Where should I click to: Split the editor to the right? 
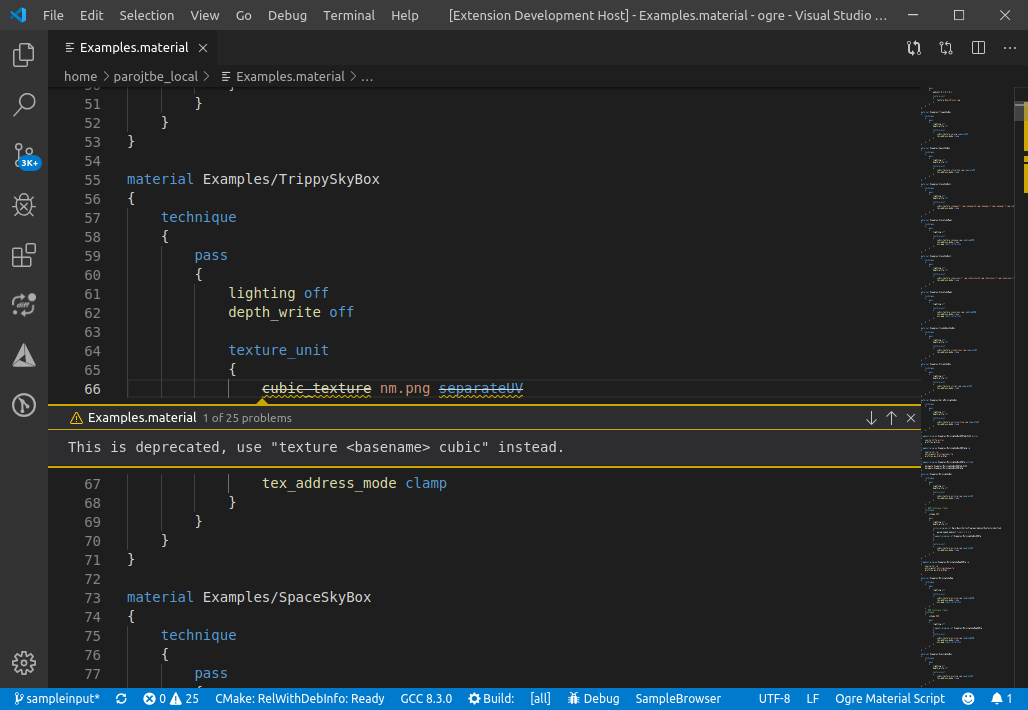coord(978,48)
